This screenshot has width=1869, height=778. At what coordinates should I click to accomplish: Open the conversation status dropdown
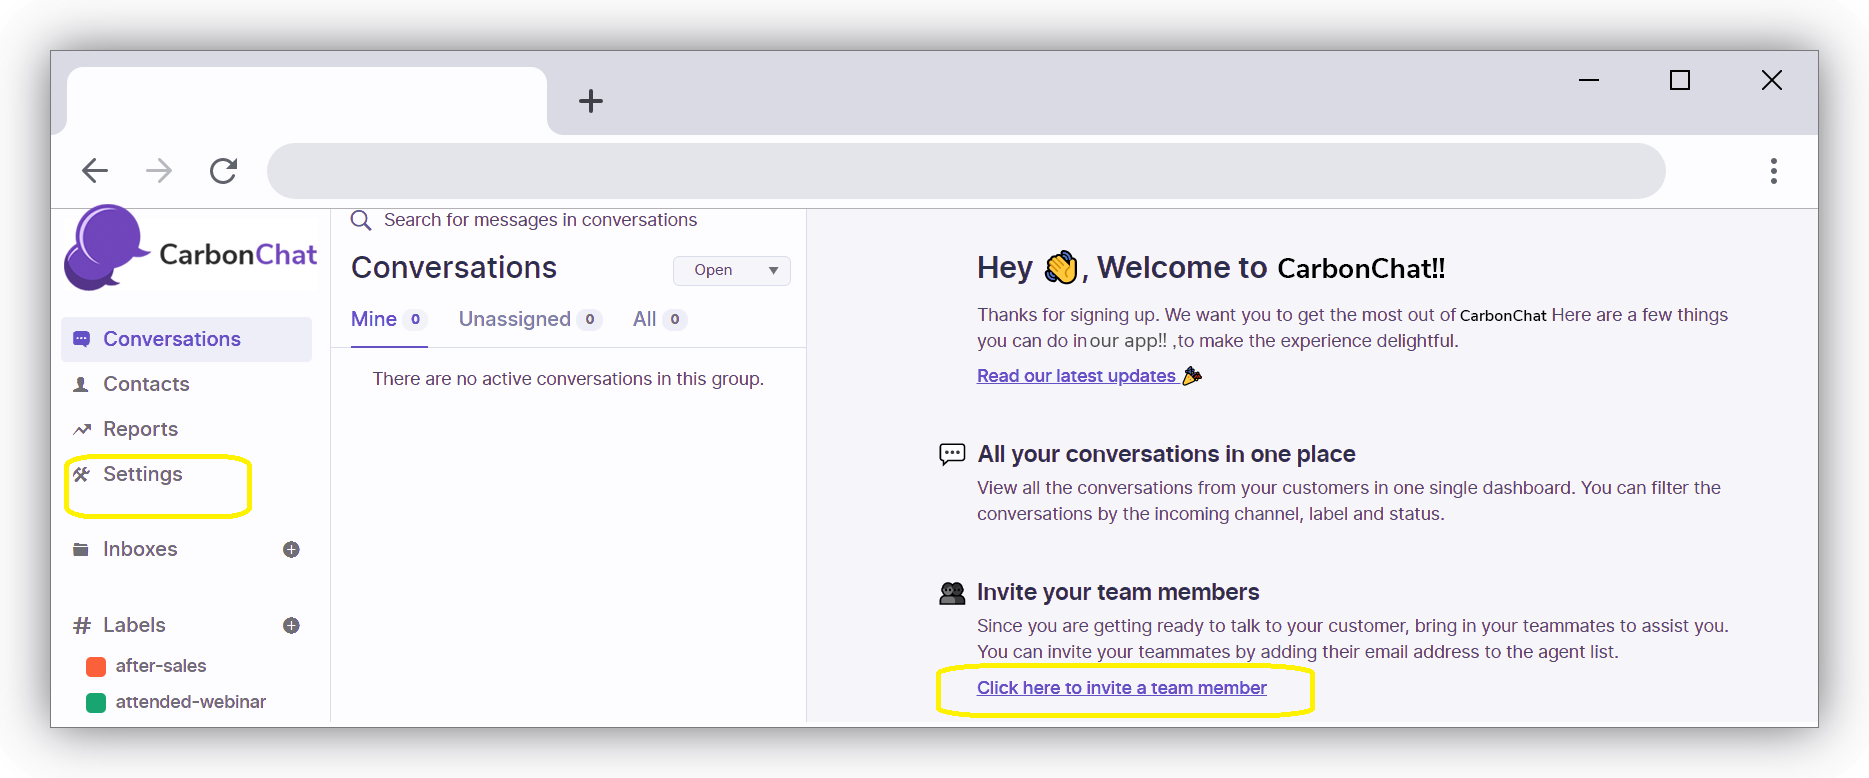pyautogui.click(x=731, y=270)
